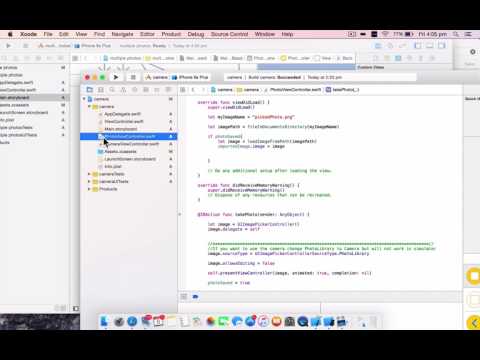Click the Finder icon in the Dock
This screenshot has height=360, width=480.
[x=105, y=321]
